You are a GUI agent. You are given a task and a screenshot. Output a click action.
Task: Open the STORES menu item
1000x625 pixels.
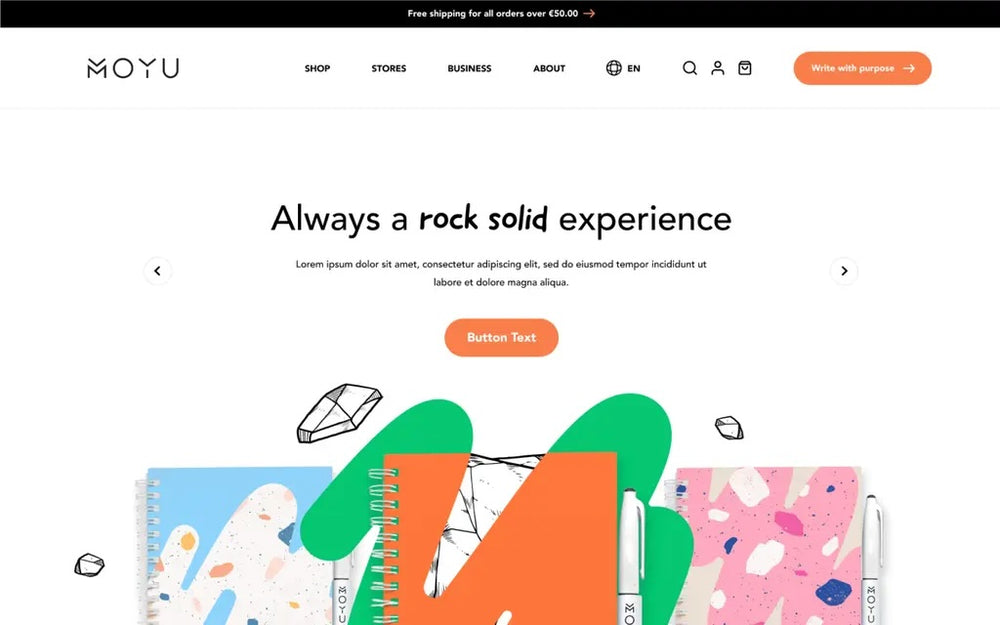click(x=388, y=68)
